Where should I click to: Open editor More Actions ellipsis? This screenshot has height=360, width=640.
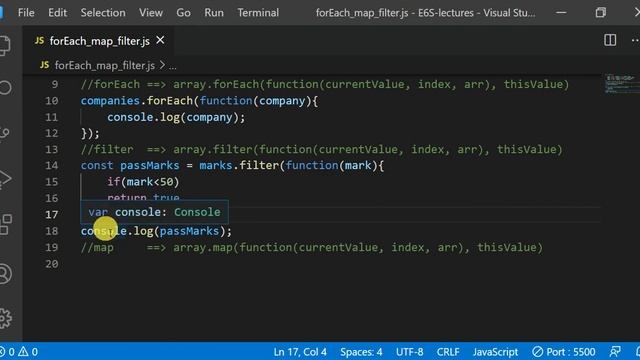(x=635, y=40)
